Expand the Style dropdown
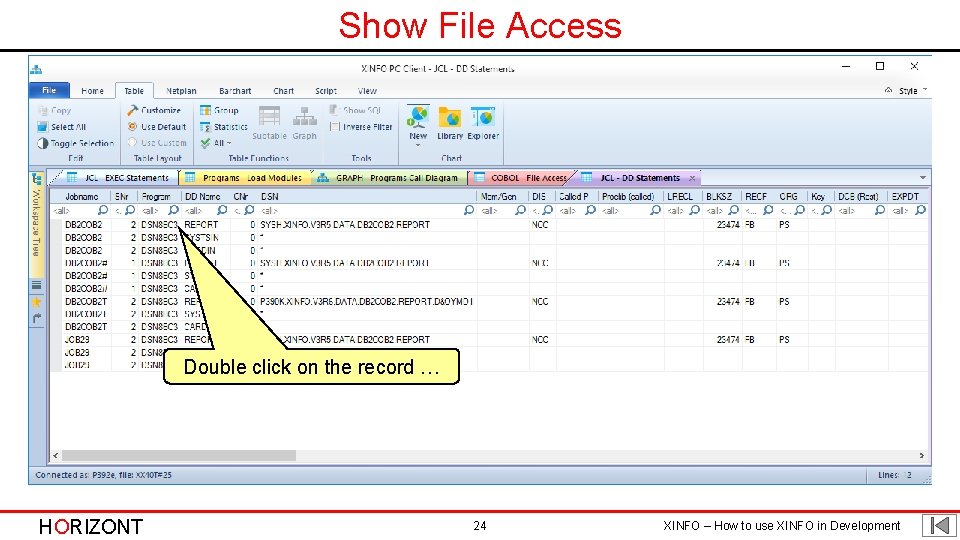Viewport: 960px width, 540px height. tap(912, 91)
